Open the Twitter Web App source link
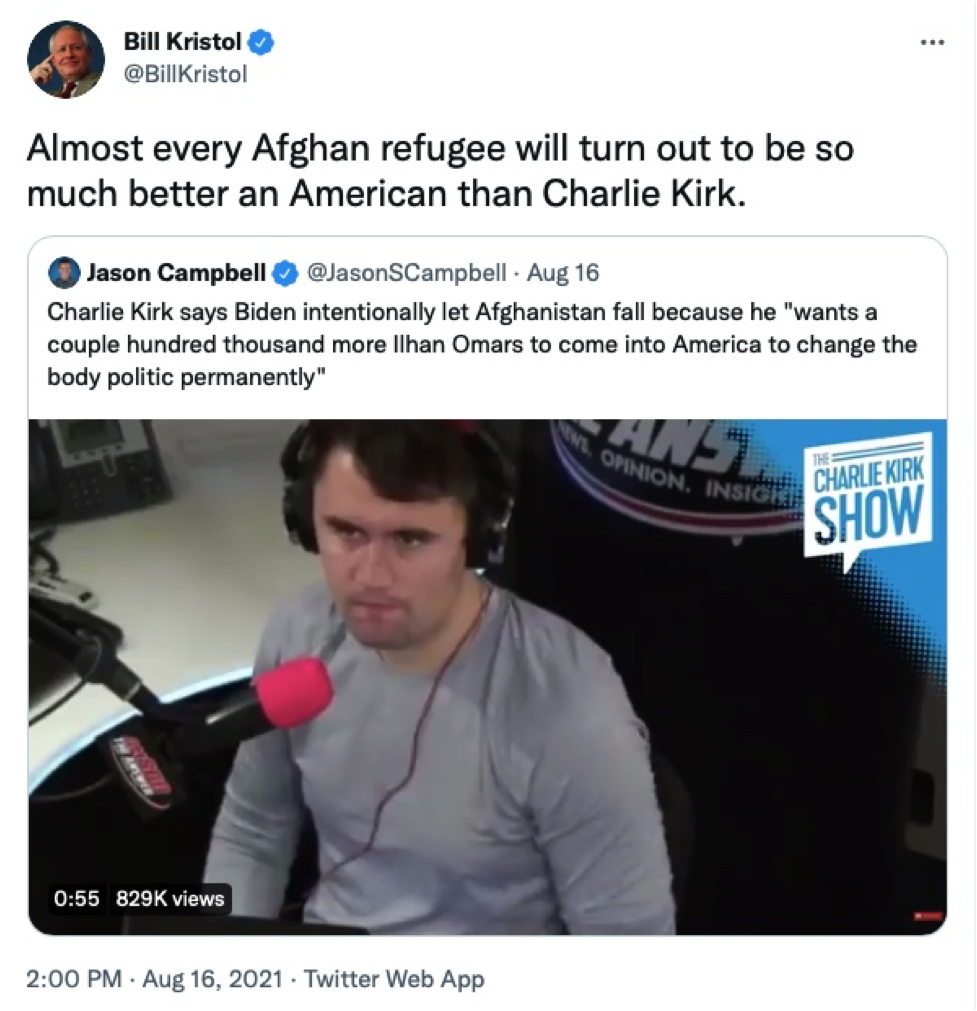 393,979
